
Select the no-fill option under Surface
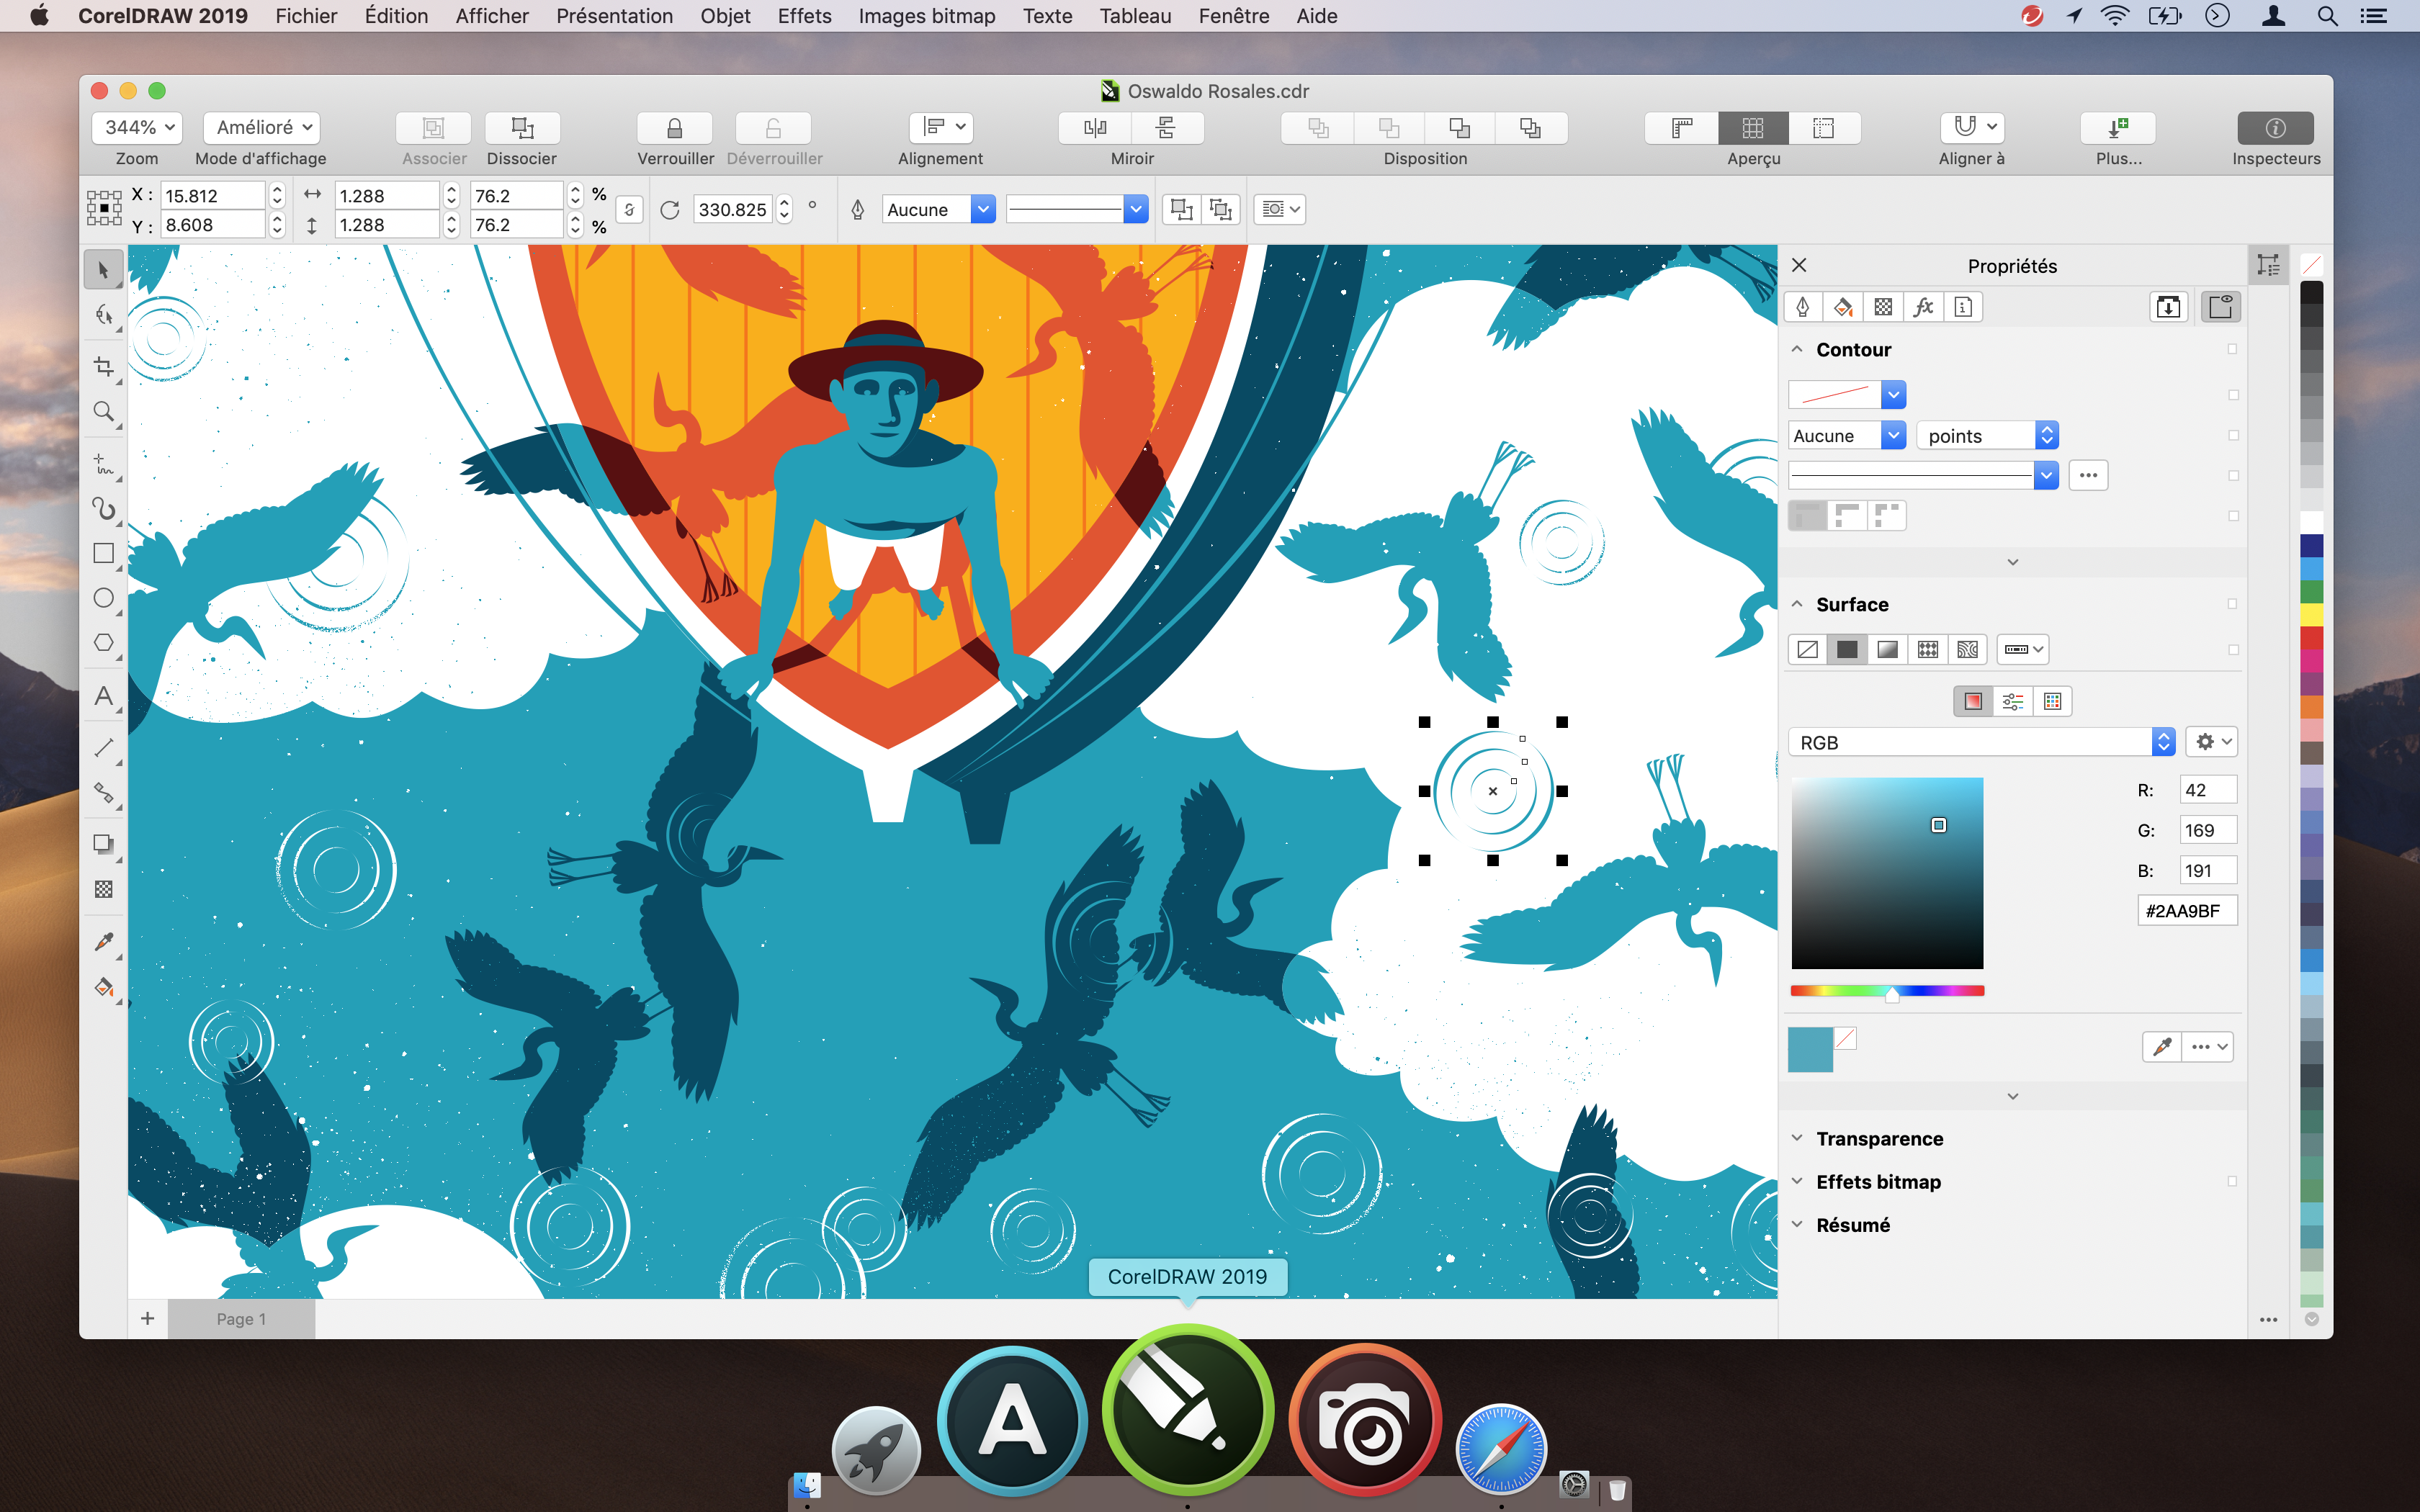click(x=1808, y=649)
